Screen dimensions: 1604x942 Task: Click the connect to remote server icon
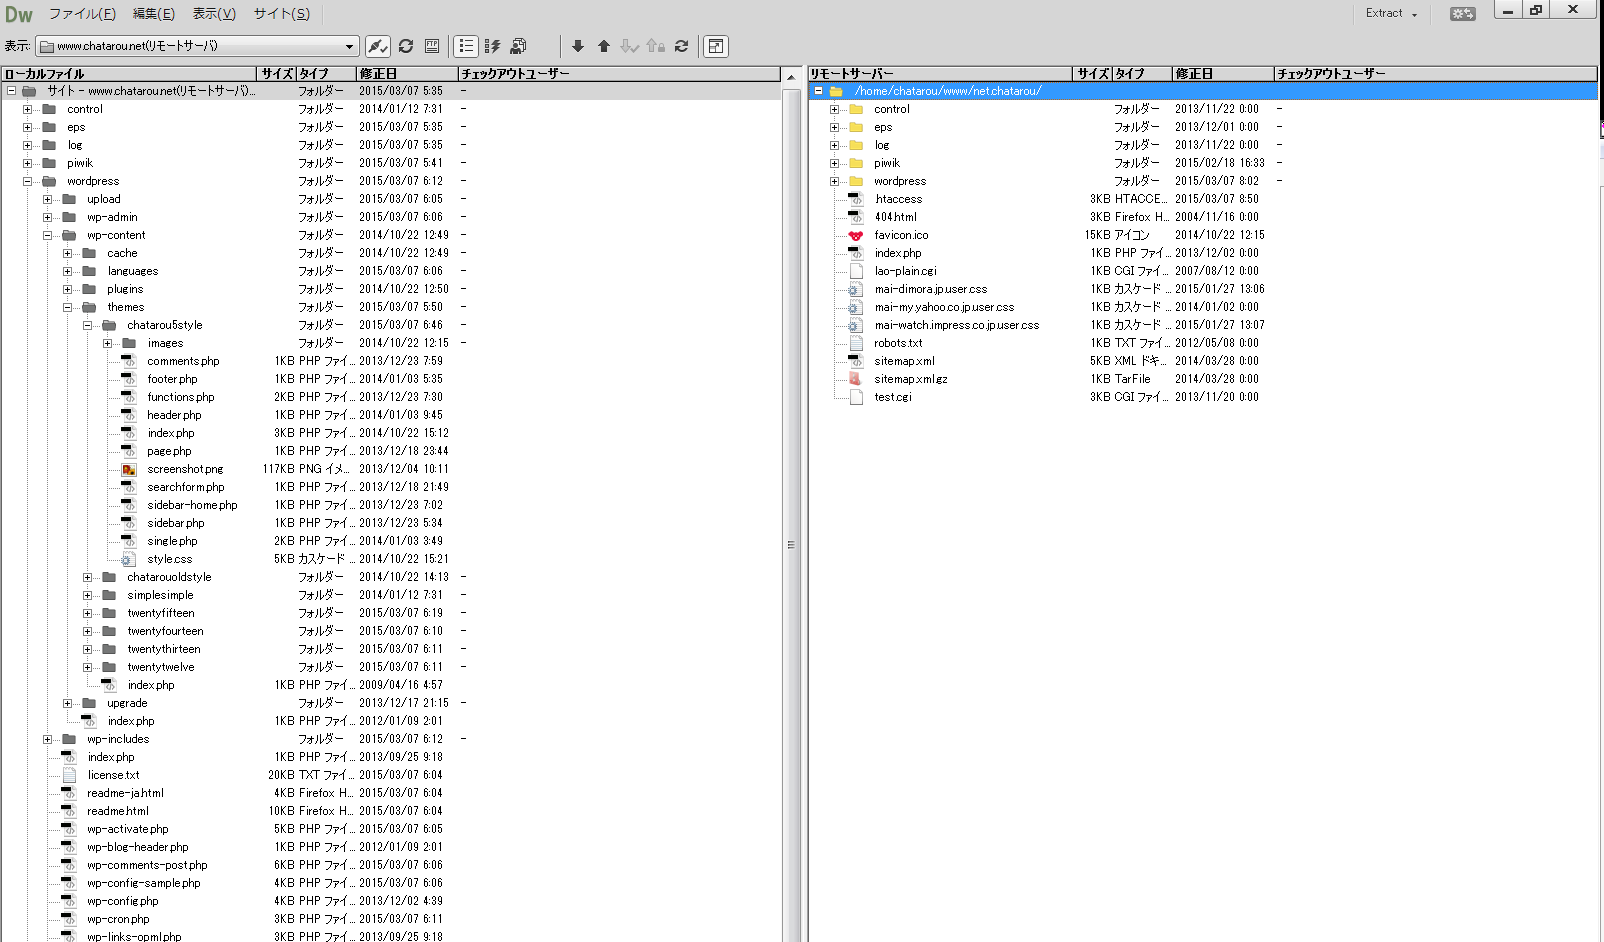click(378, 46)
